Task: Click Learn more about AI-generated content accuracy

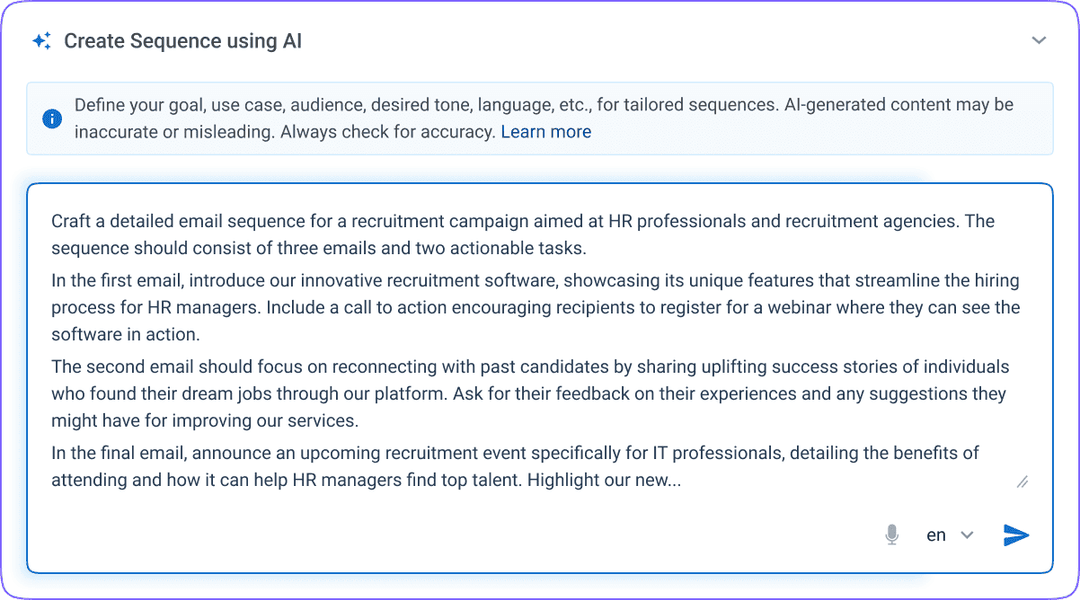Action: (x=546, y=131)
